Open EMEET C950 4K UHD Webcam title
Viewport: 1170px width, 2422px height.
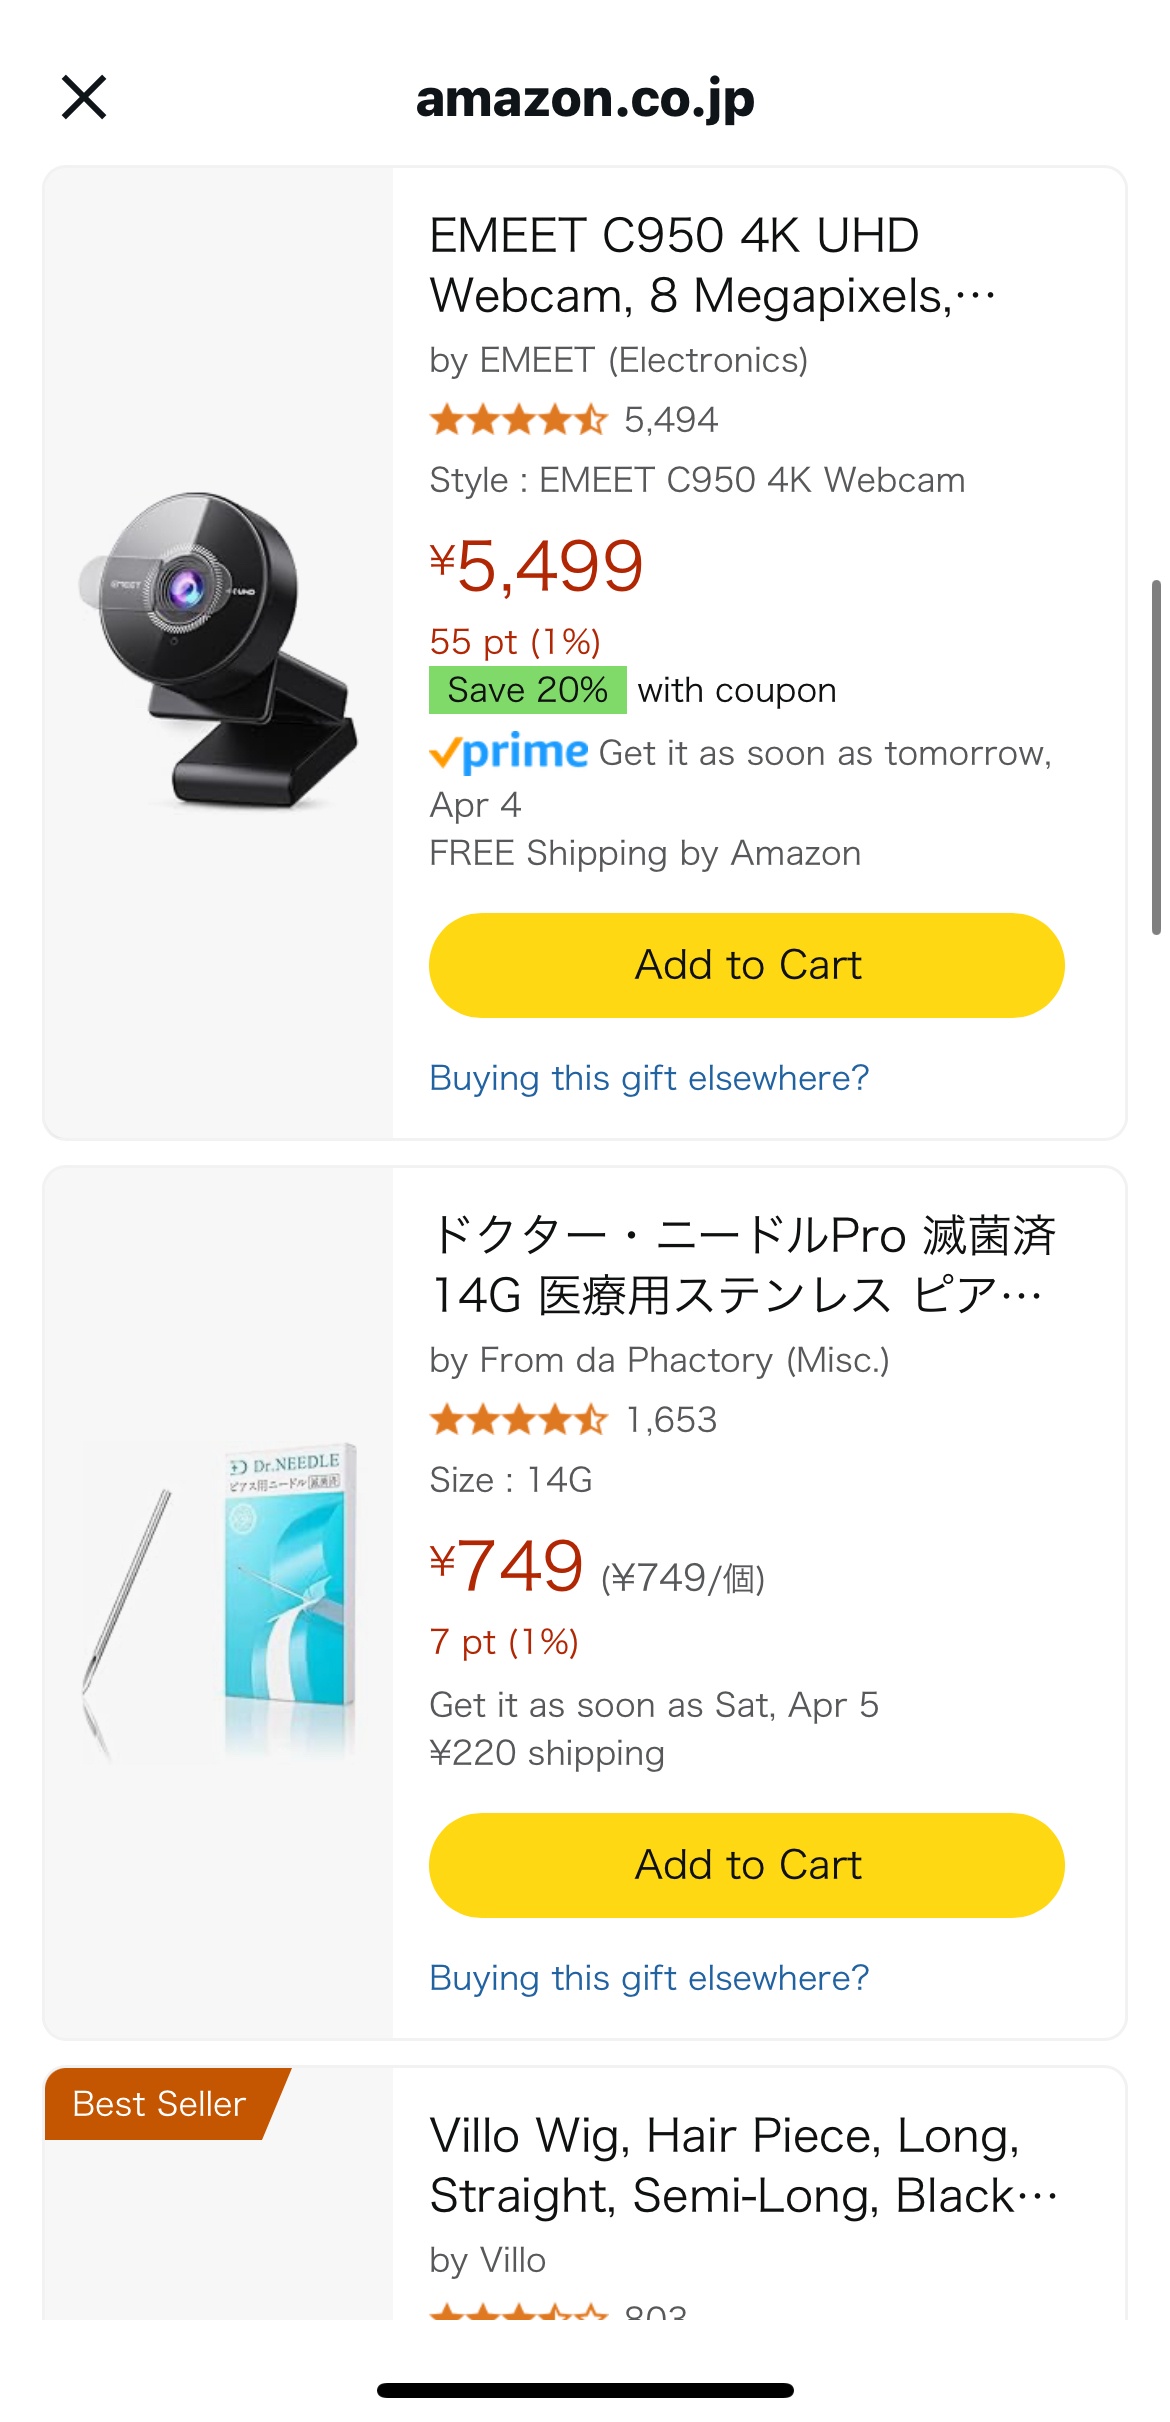coord(712,265)
